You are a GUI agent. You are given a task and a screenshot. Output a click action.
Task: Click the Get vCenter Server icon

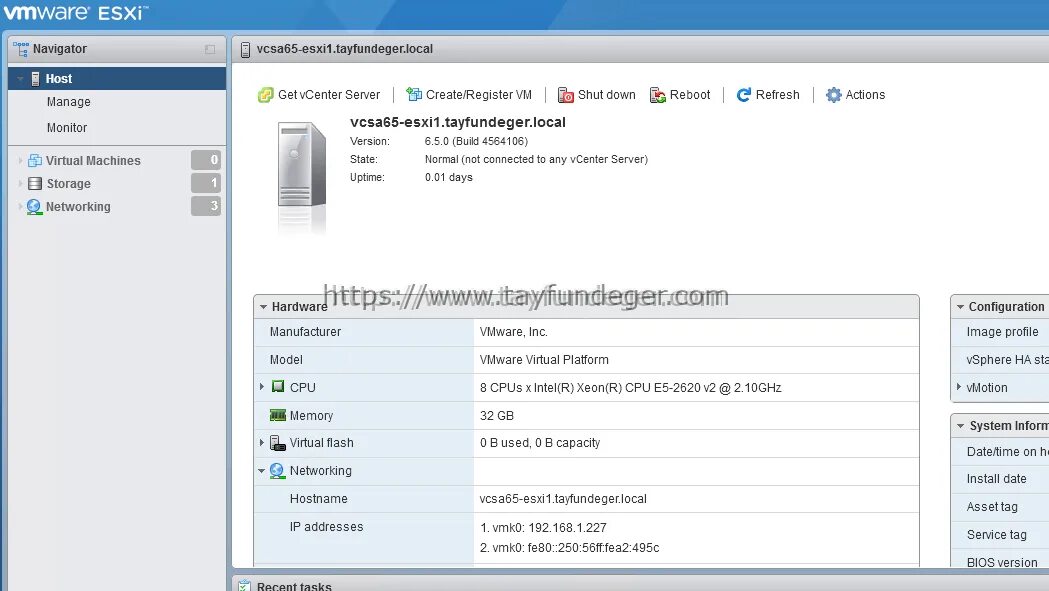pos(265,95)
